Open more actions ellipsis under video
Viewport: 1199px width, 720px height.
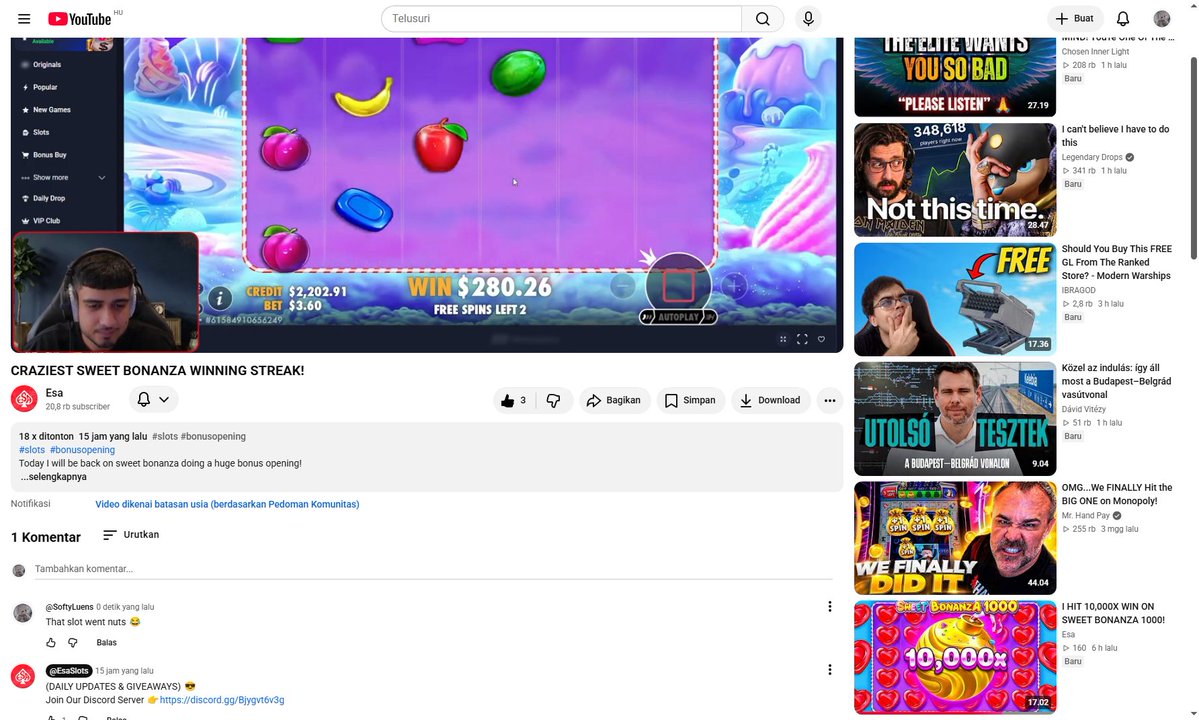tap(830, 400)
